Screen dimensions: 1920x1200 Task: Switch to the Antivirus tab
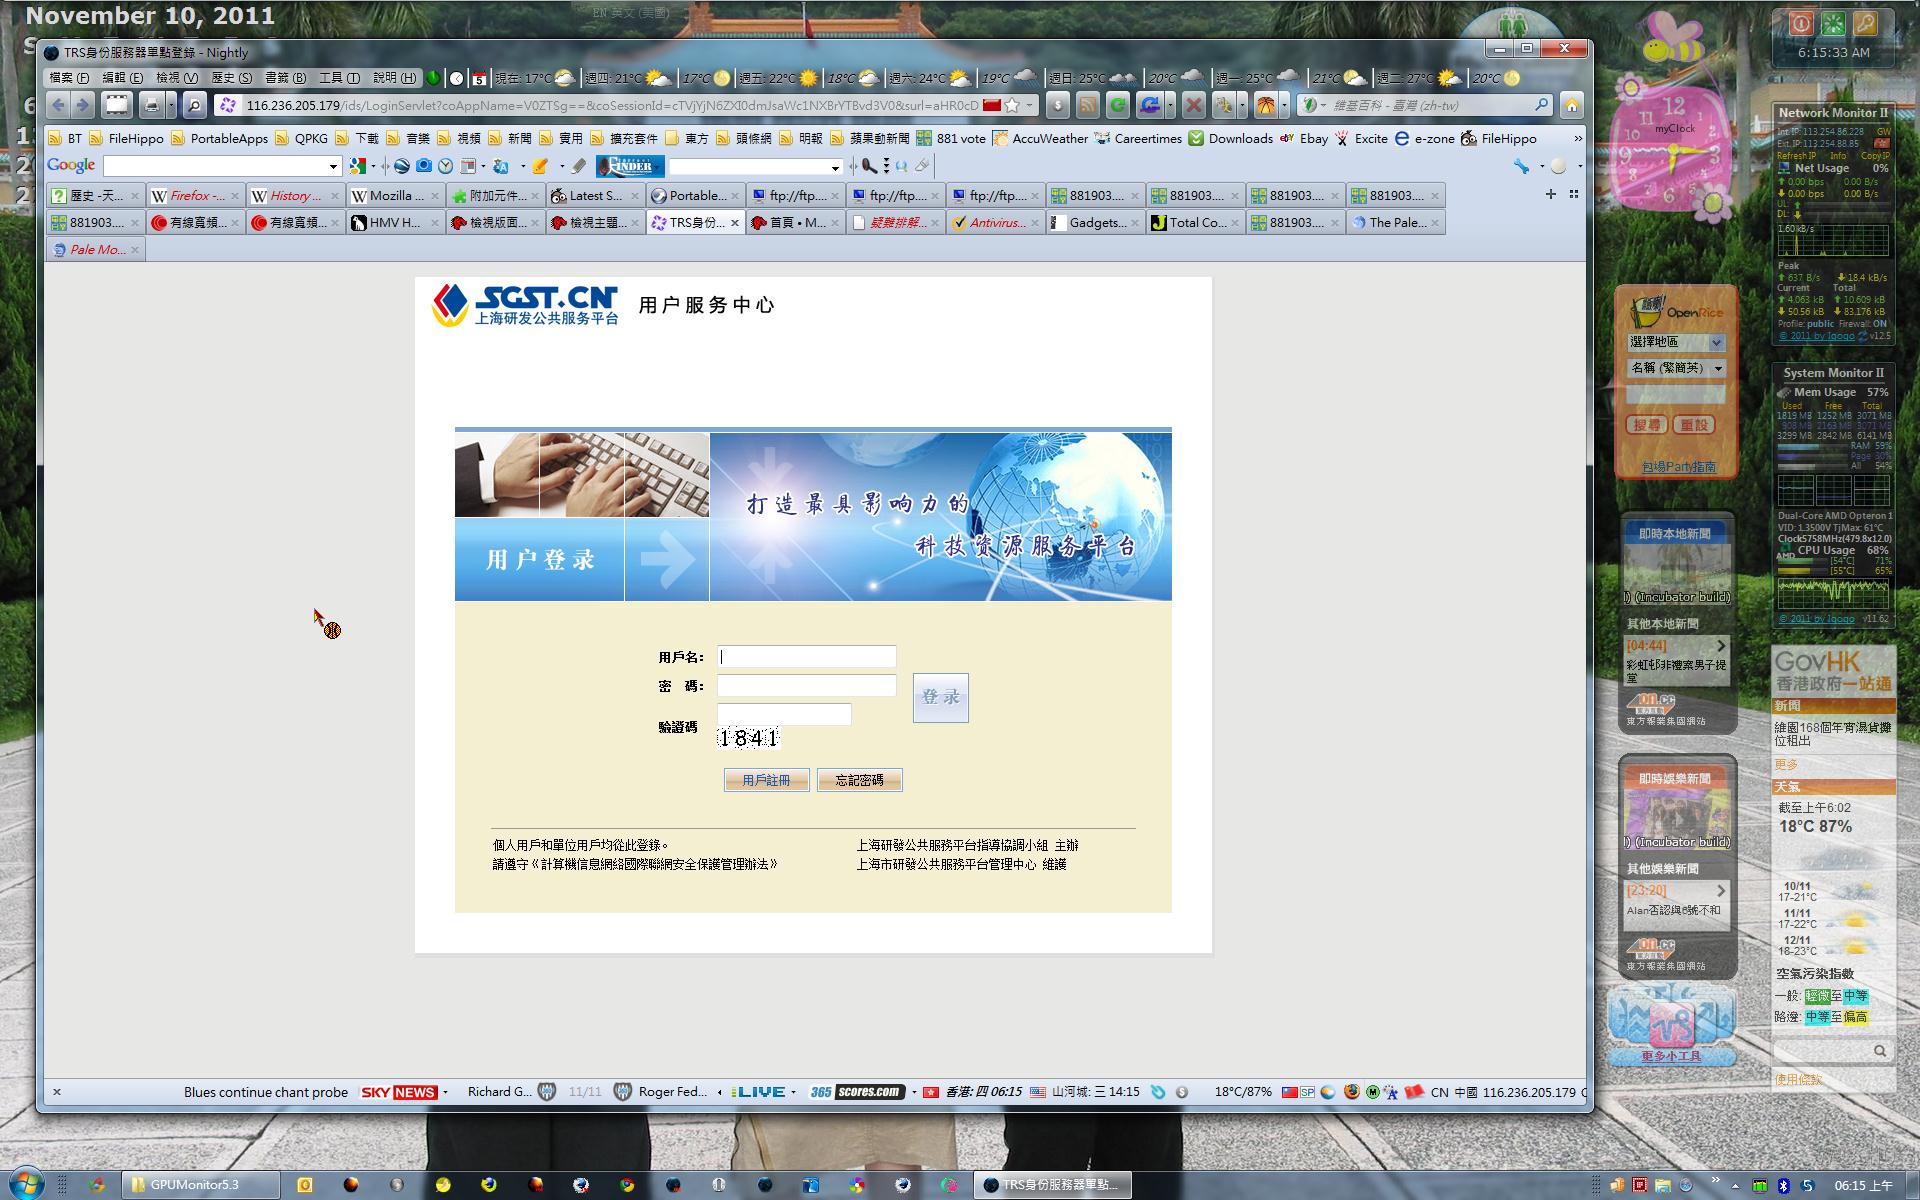click(x=988, y=223)
